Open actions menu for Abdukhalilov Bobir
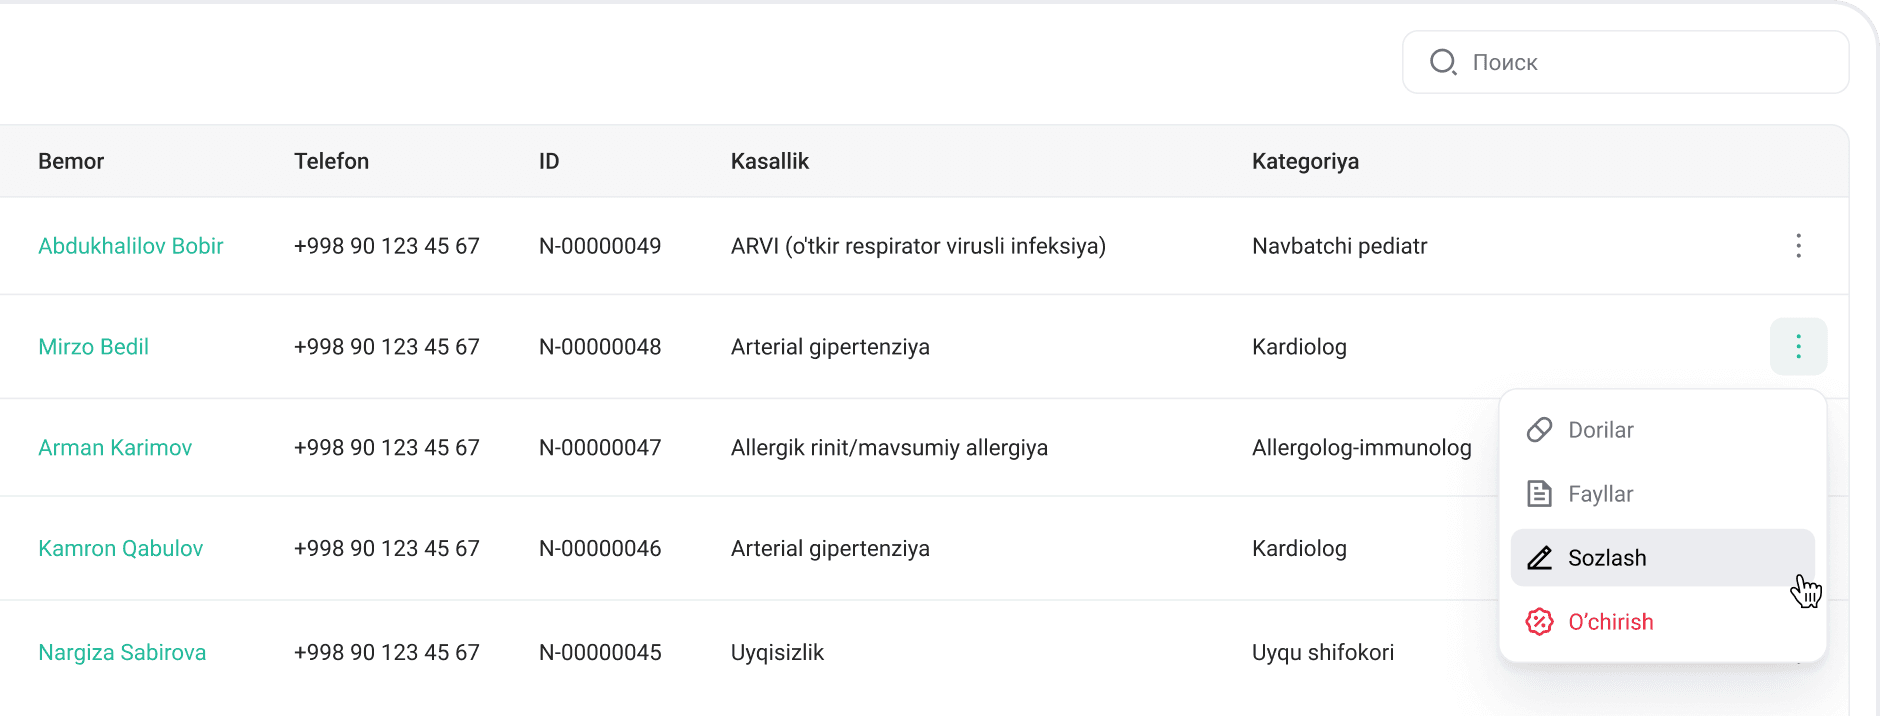 [1798, 246]
